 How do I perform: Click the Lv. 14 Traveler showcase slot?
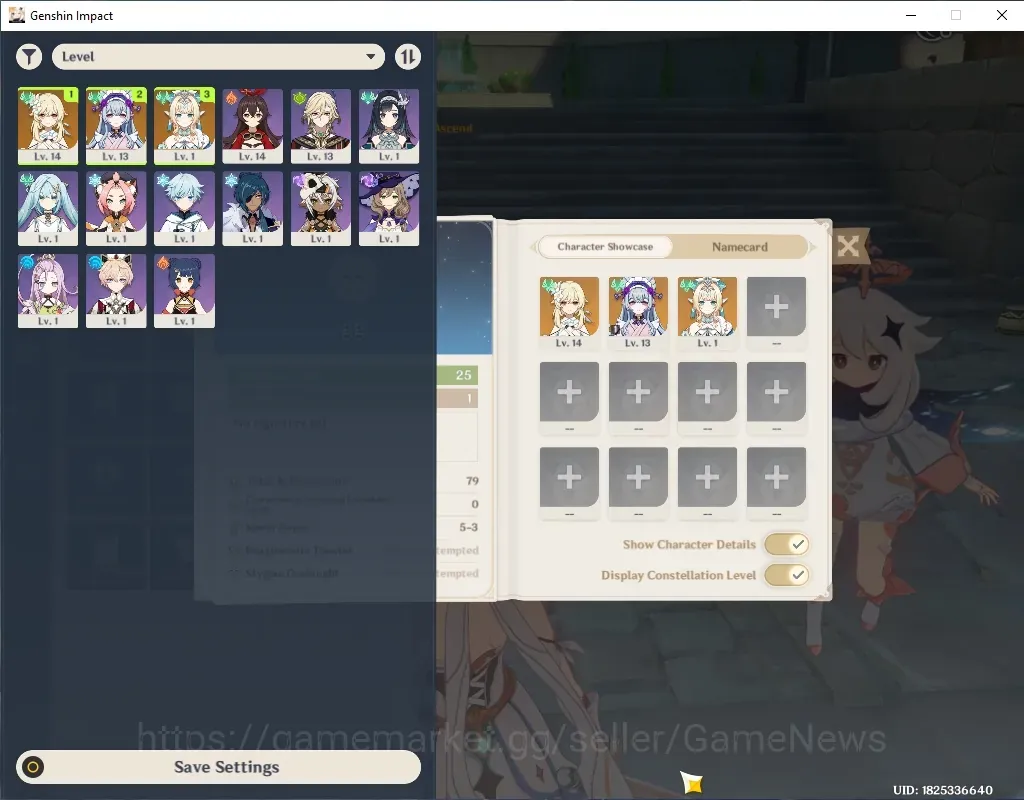pyautogui.click(x=569, y=312)
